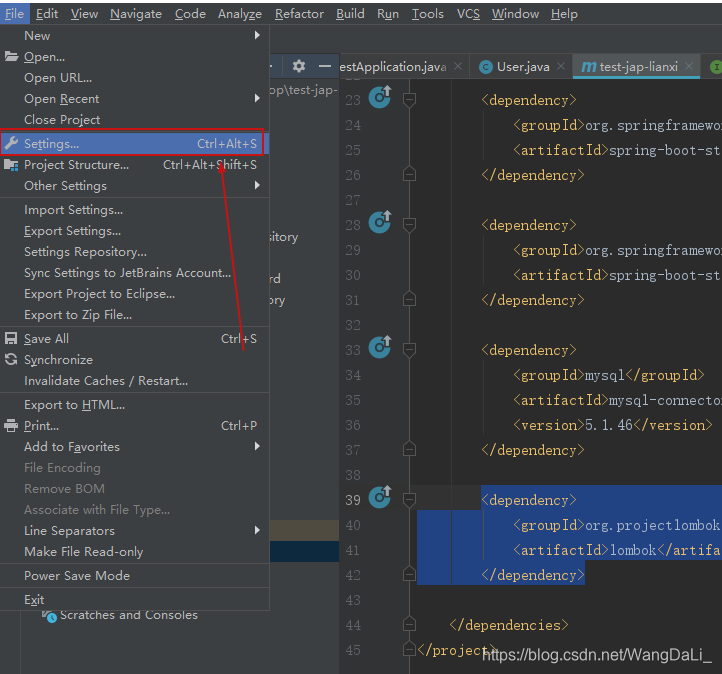Select Open URL... menu entry
This screenshot has width=722, height=674.
click(x=134, y=78)
